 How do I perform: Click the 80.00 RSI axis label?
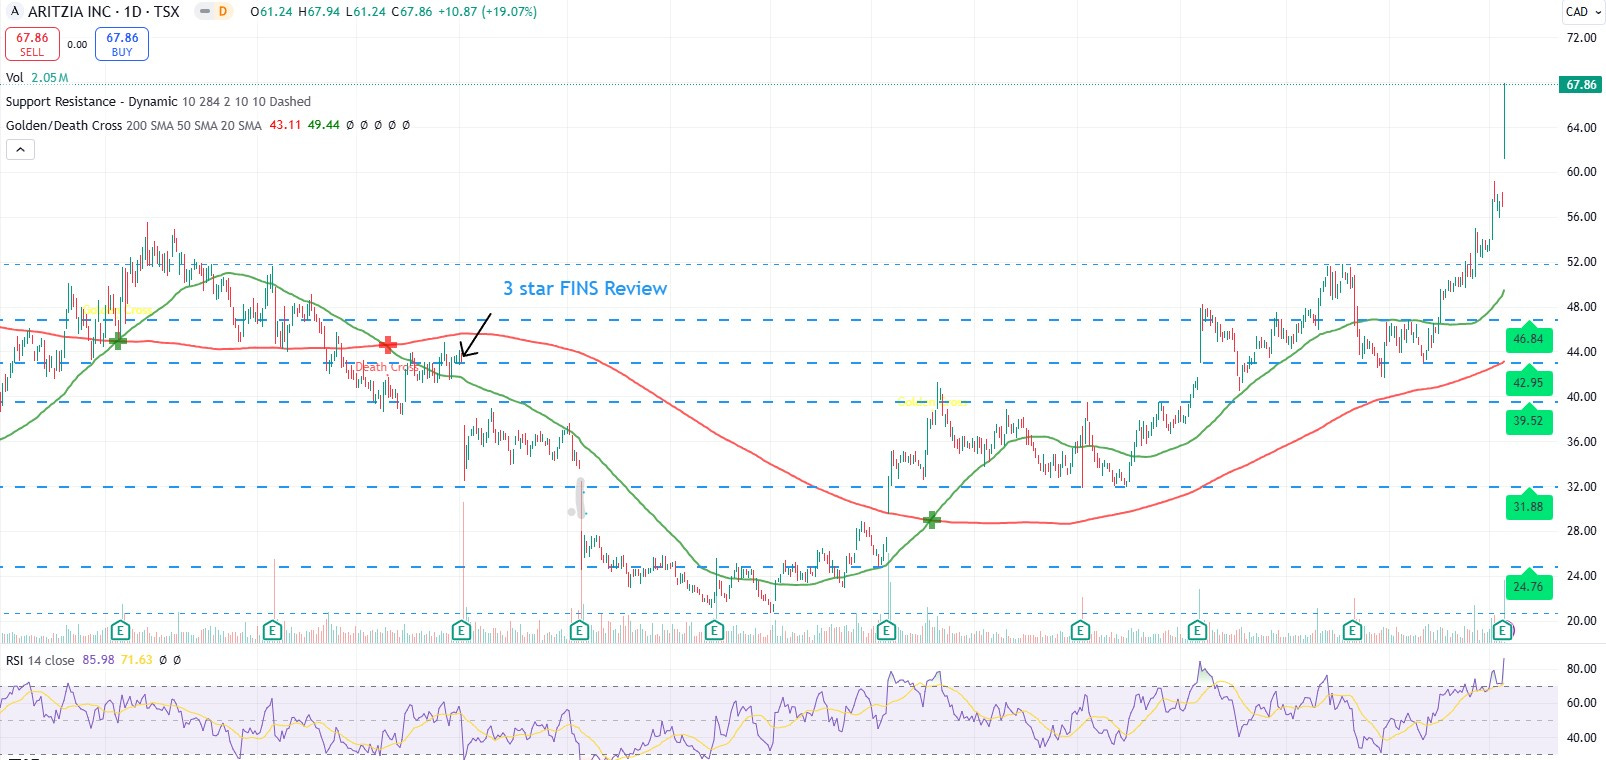(x=1581, y=669)
